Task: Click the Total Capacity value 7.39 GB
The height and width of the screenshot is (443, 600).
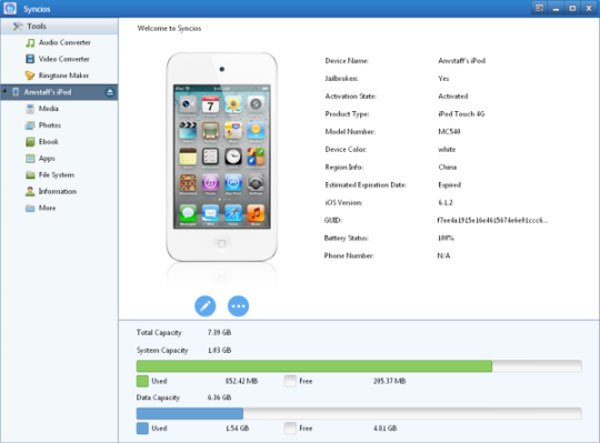Action: (219, 332)
